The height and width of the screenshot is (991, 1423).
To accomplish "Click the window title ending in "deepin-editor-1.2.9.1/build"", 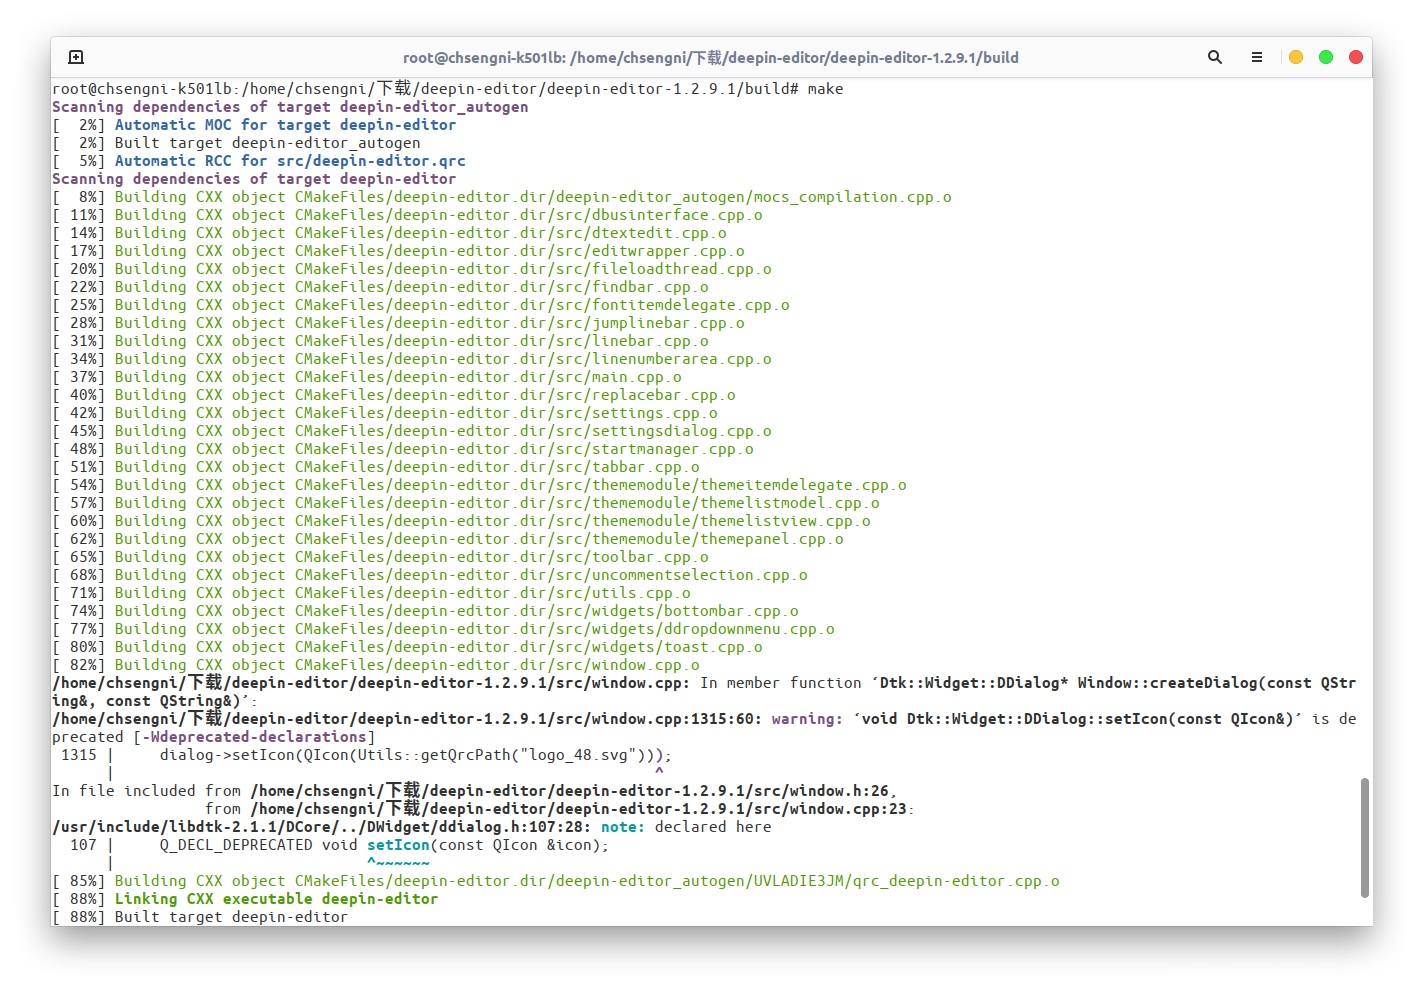I will click(711, 57).
